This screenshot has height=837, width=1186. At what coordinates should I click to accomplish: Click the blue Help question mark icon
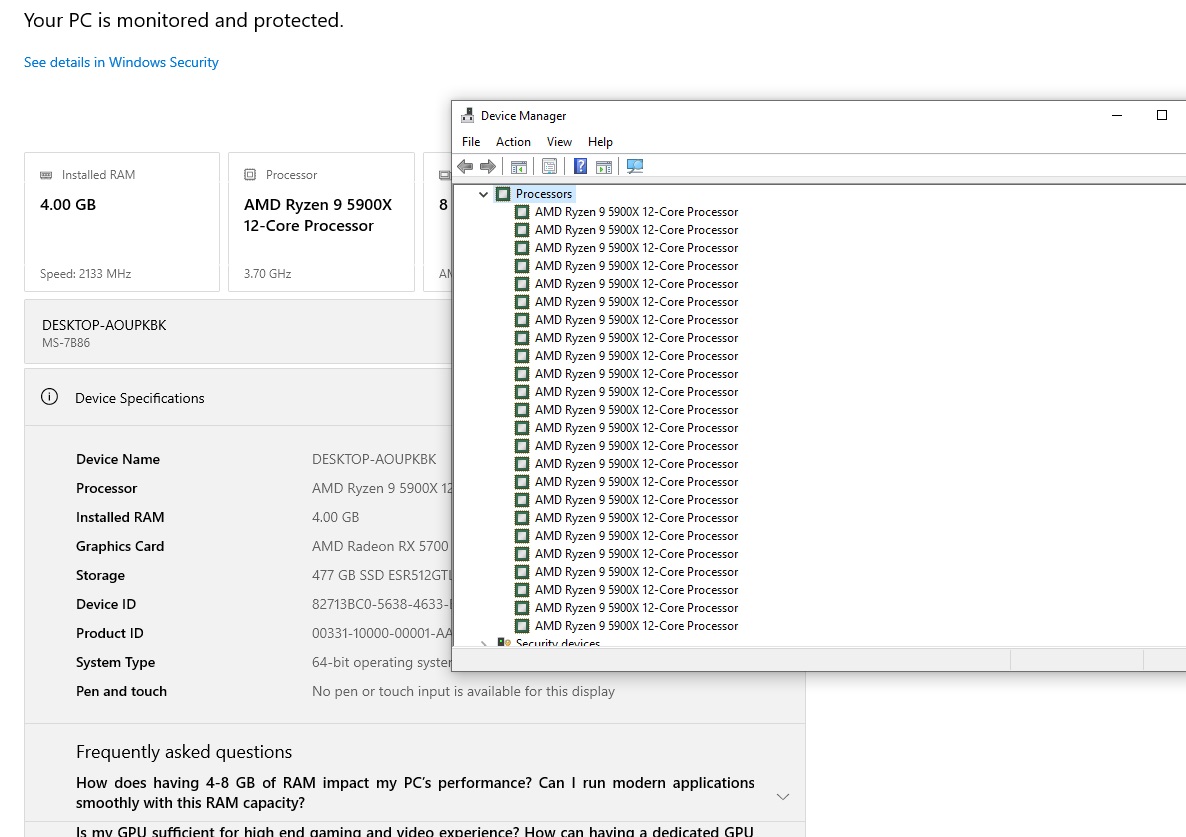click(x=580, y=167)
